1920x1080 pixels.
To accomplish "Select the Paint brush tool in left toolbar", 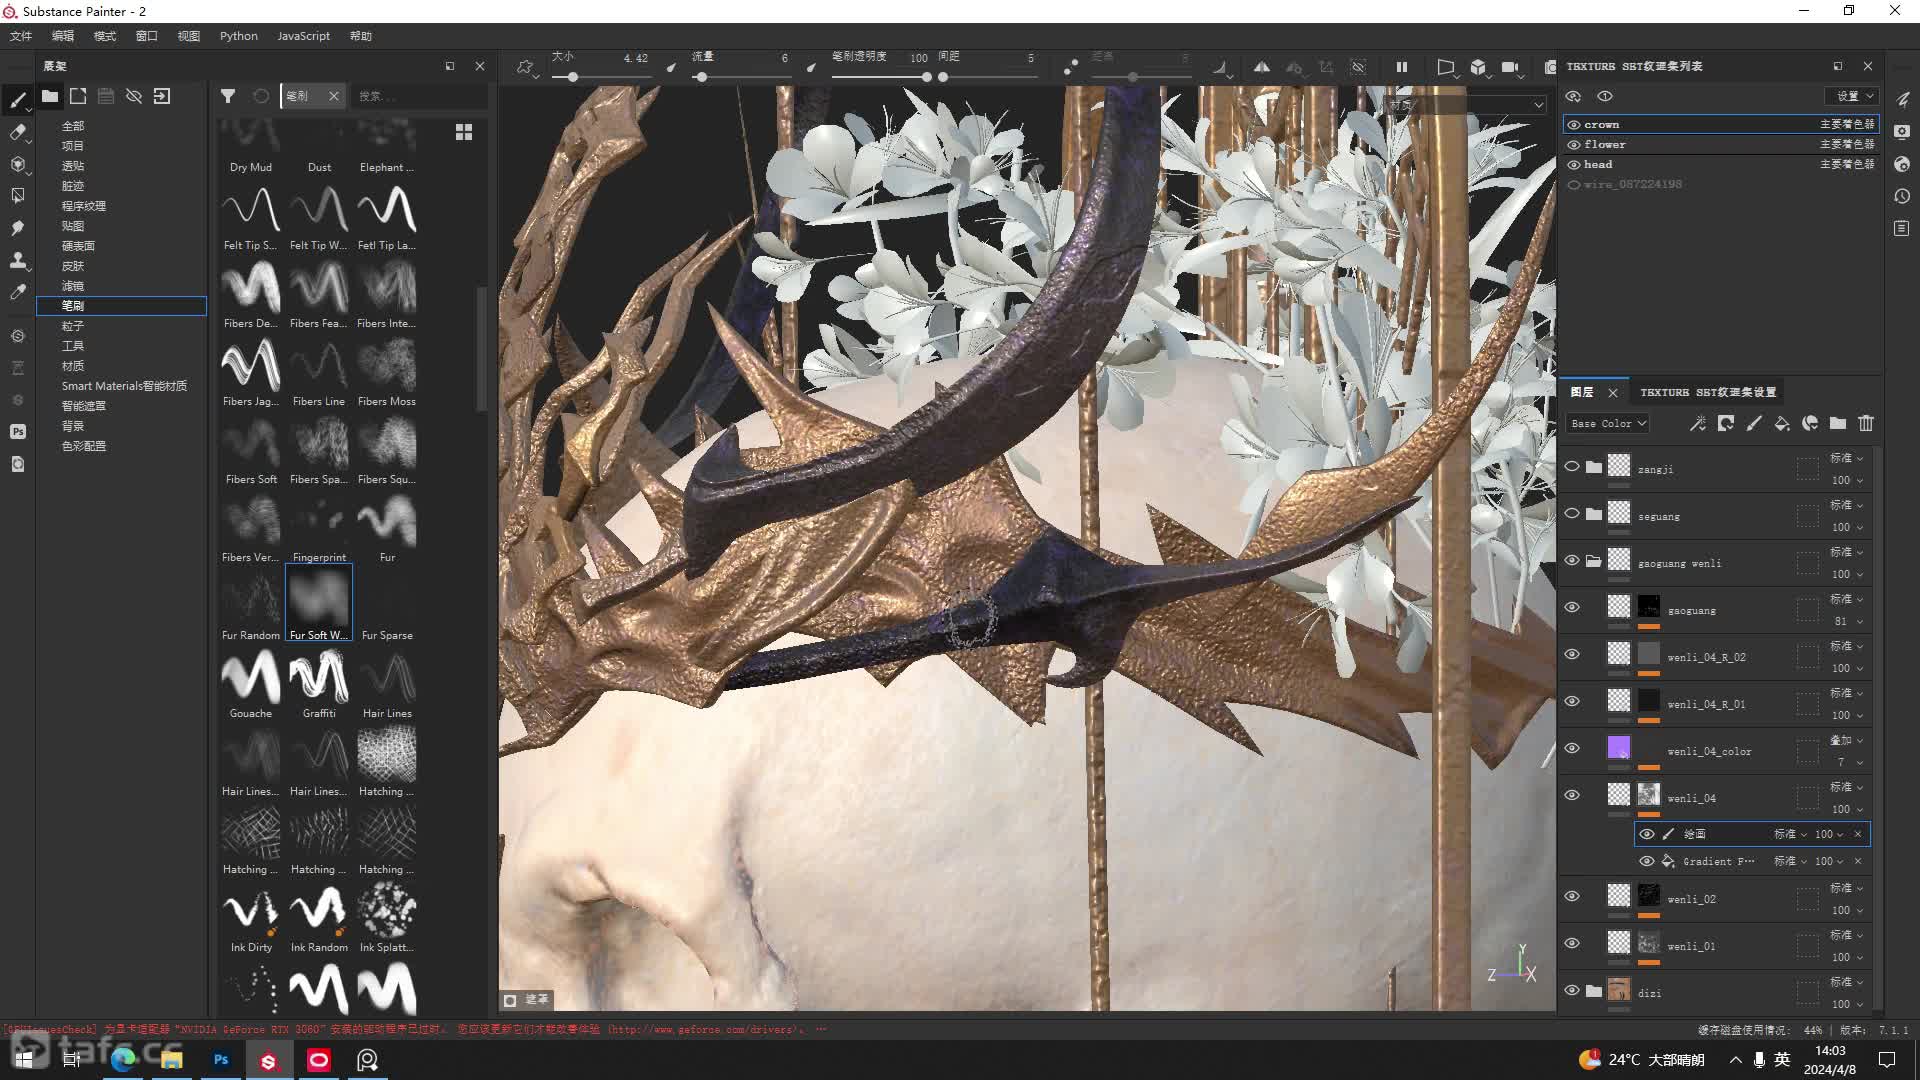I will tap(17, 99).
